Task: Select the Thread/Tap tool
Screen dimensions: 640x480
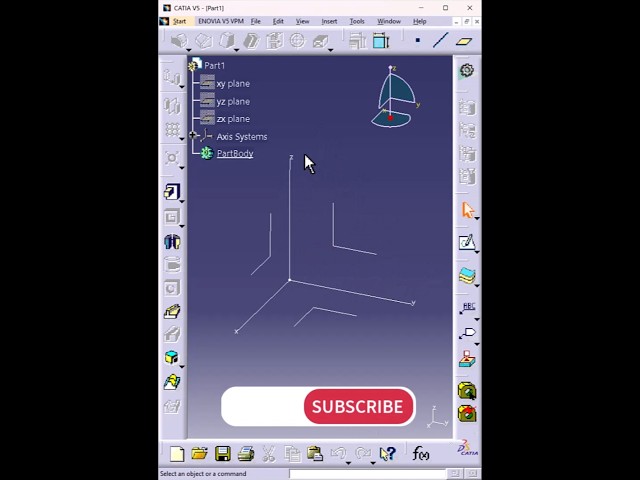Action: (x=298, y=40)
